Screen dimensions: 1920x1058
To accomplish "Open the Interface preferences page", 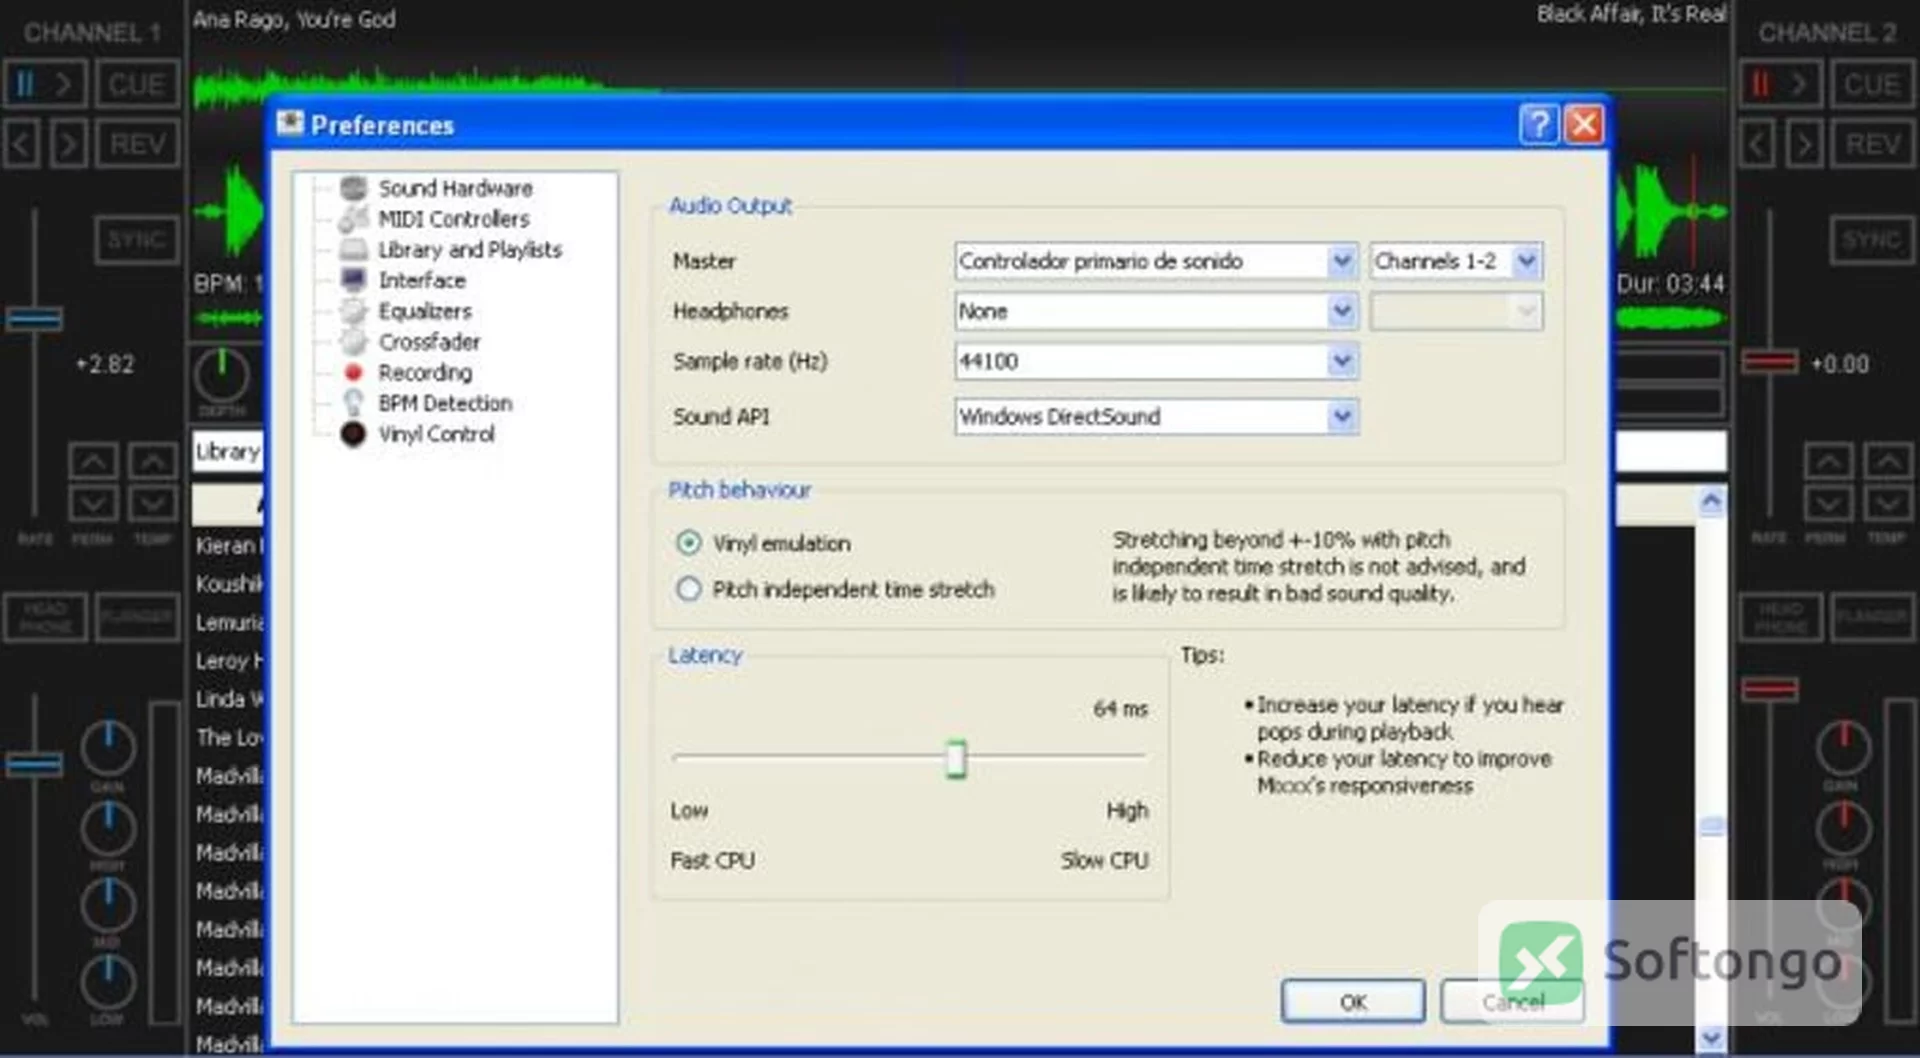I will (x=422, y=280).
